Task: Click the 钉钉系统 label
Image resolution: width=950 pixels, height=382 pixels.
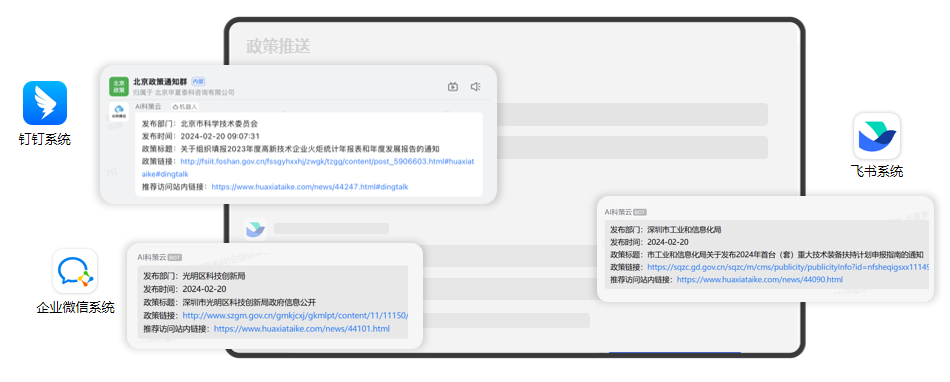Action: pos(45,140)
